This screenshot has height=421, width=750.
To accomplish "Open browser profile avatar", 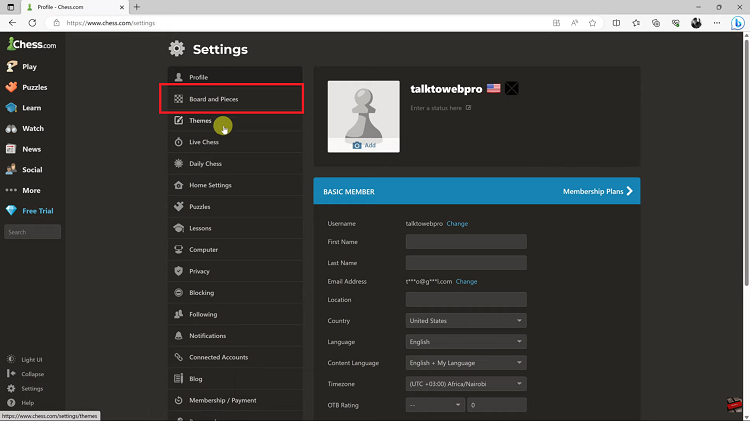I will [x=696, y=22].
